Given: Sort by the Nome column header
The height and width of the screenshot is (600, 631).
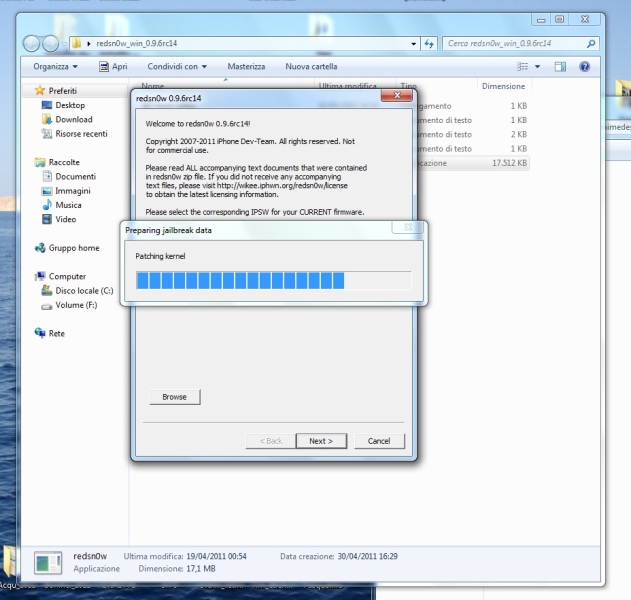Looking at the screenshot, I should 153,86.
